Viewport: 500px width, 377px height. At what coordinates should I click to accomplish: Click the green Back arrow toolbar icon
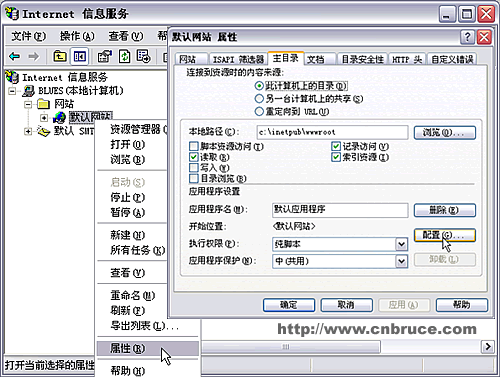[x=14, y=56]
